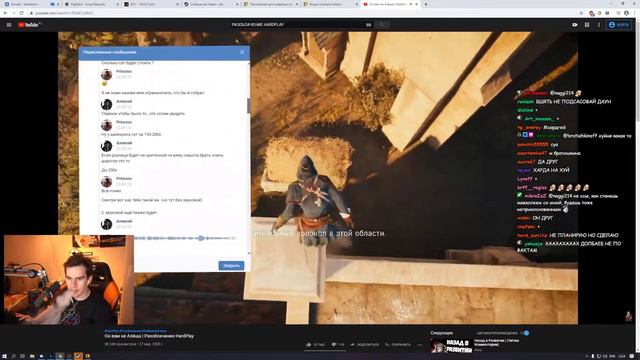640x360 pixels.
Task: Open the next video thumbnail 'Назад в Развитие'
Action: (451, 346)
